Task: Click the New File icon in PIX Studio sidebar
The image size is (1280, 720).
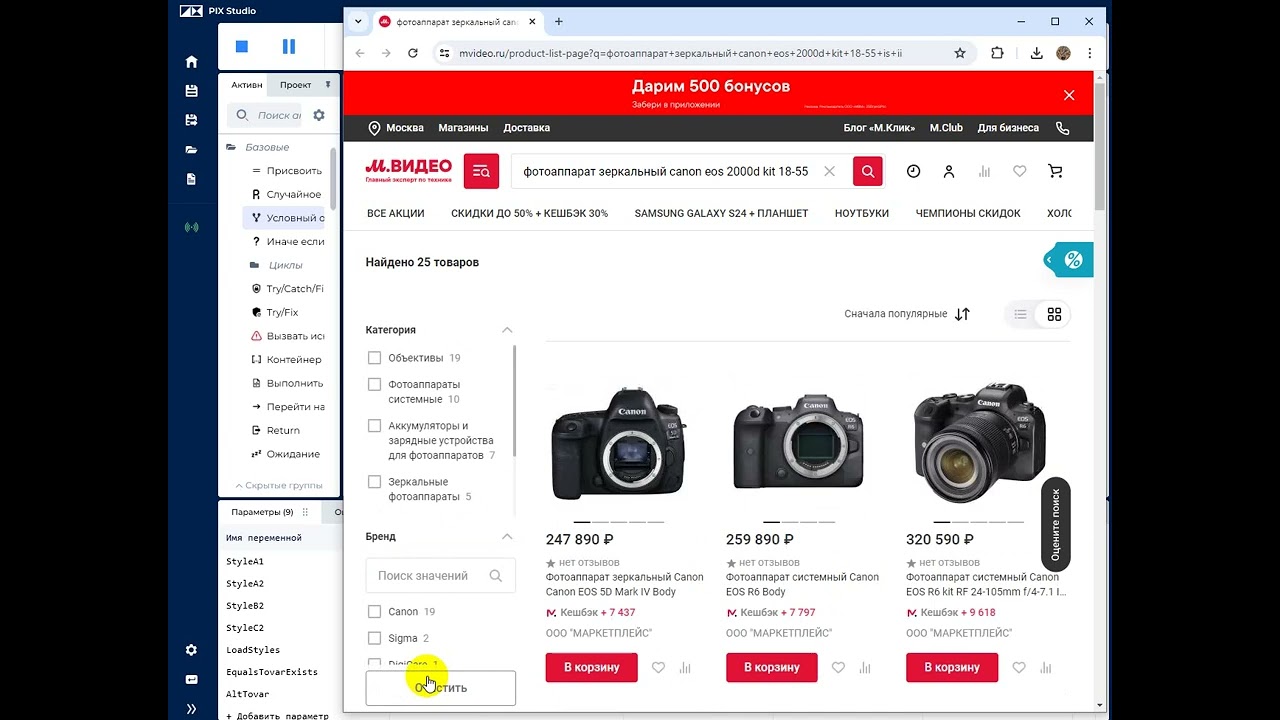Action: pyautogui.click(x=191, y=179)
